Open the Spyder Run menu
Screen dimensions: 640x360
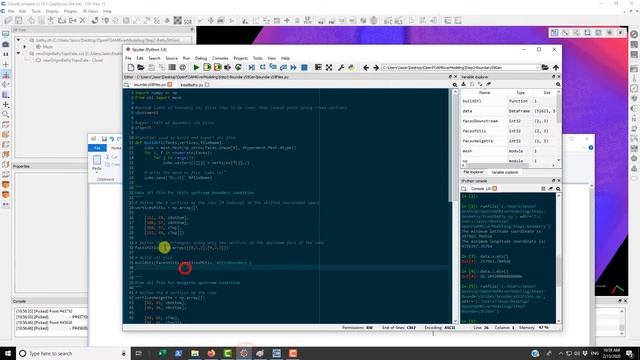(186, 58)
